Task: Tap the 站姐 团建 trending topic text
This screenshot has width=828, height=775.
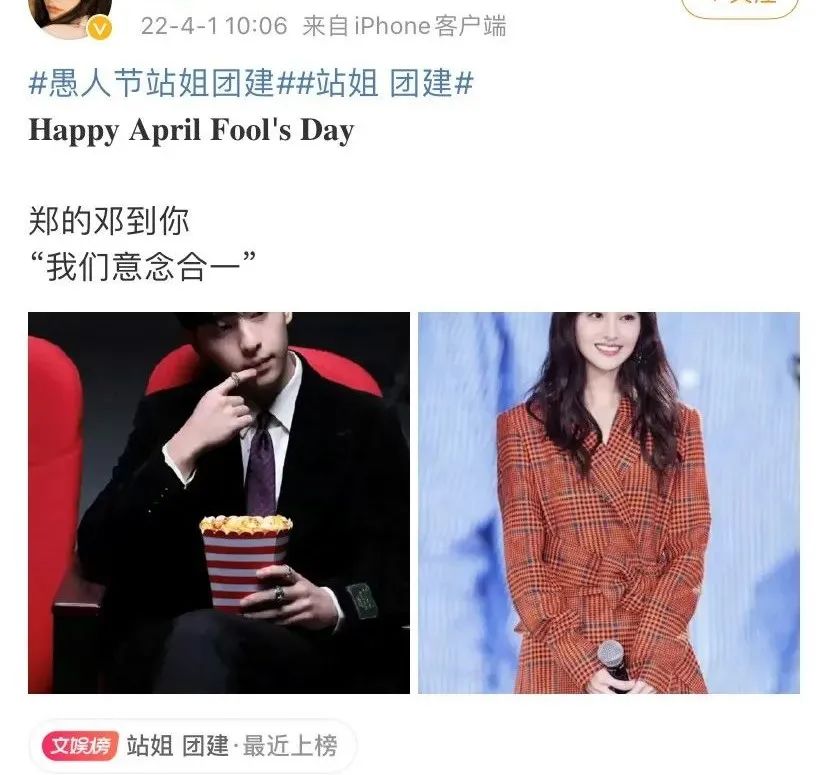Action: coord(177,746)
